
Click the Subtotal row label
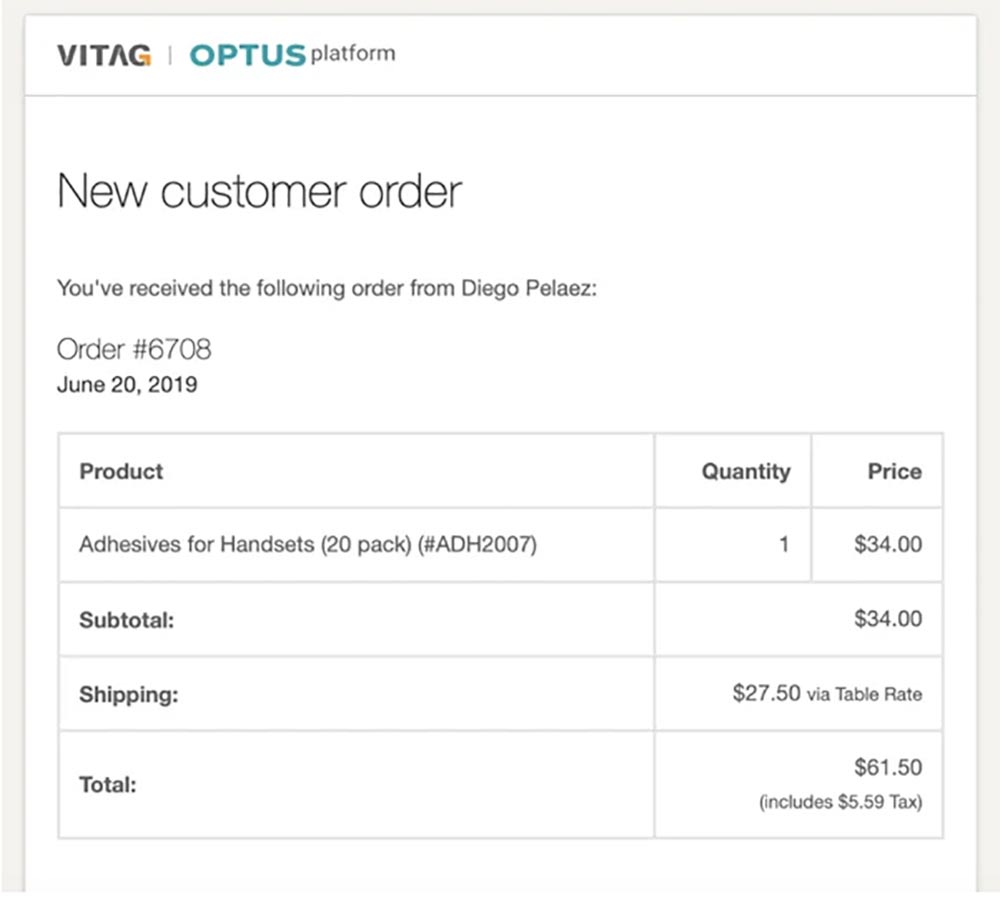pyautogui.click(x=127, y=620)
